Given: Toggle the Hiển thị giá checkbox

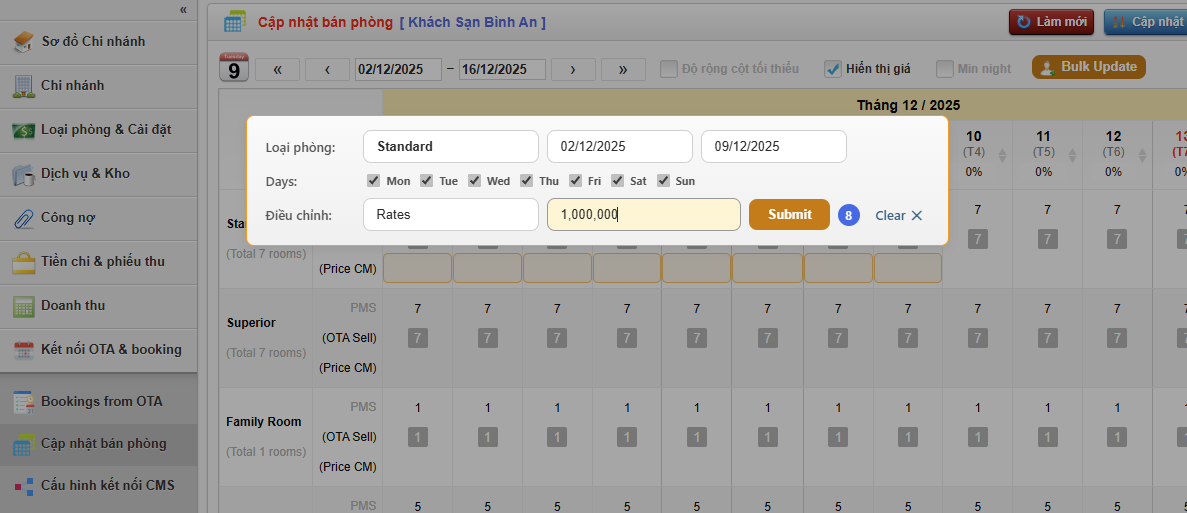Looking at the screenshot, I should (832, 69).
